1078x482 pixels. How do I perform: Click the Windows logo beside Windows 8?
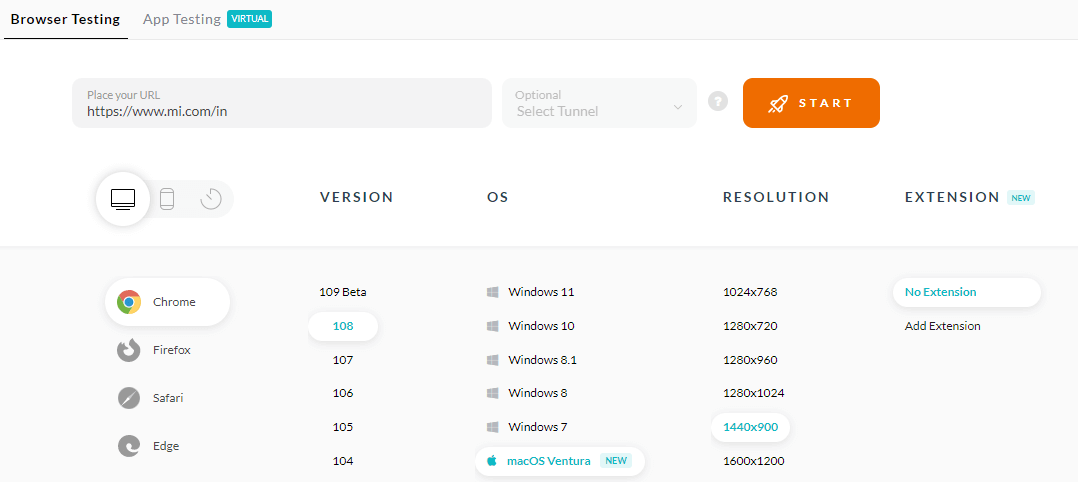(492, 393)
